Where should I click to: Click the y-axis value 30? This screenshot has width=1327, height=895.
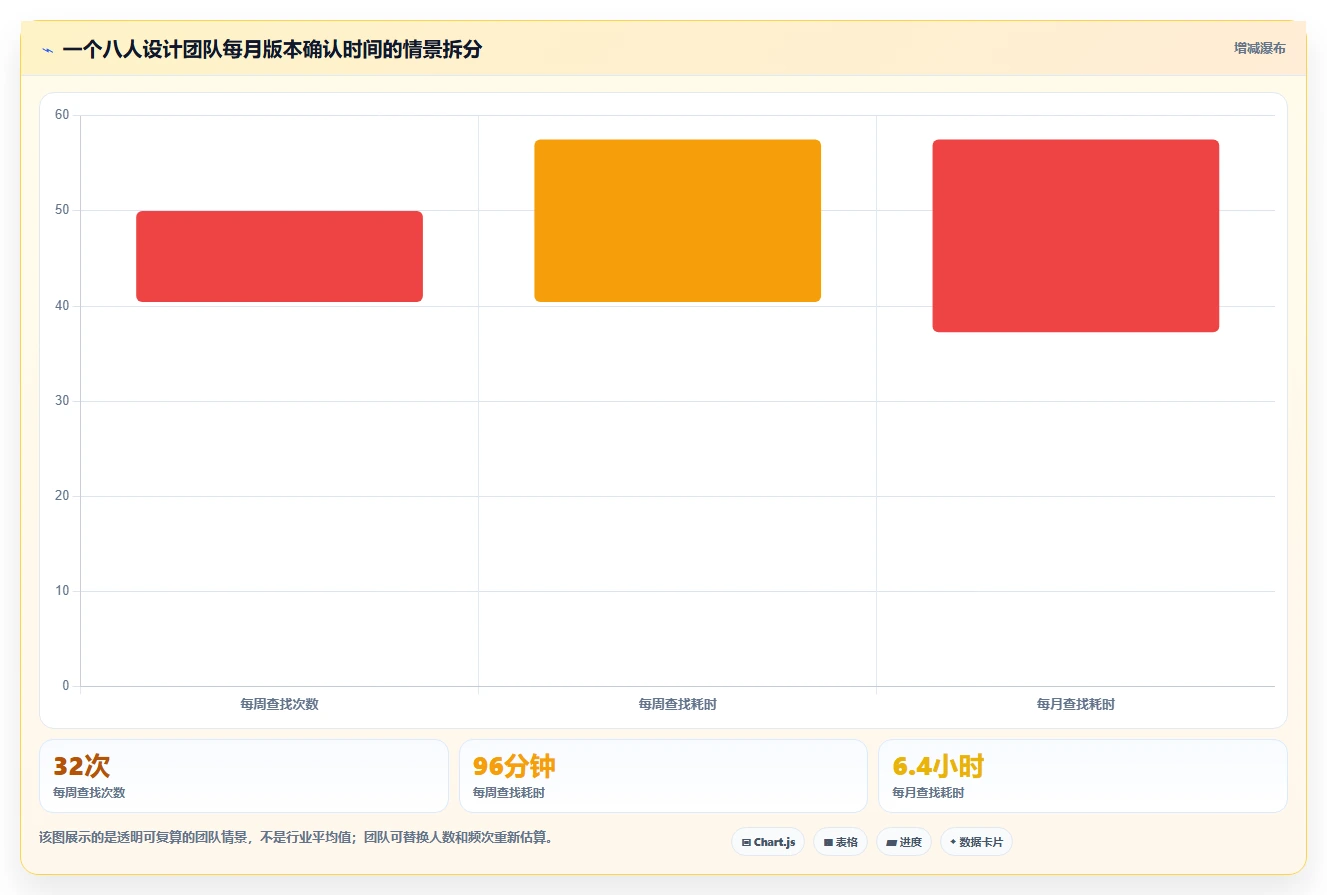62,401
